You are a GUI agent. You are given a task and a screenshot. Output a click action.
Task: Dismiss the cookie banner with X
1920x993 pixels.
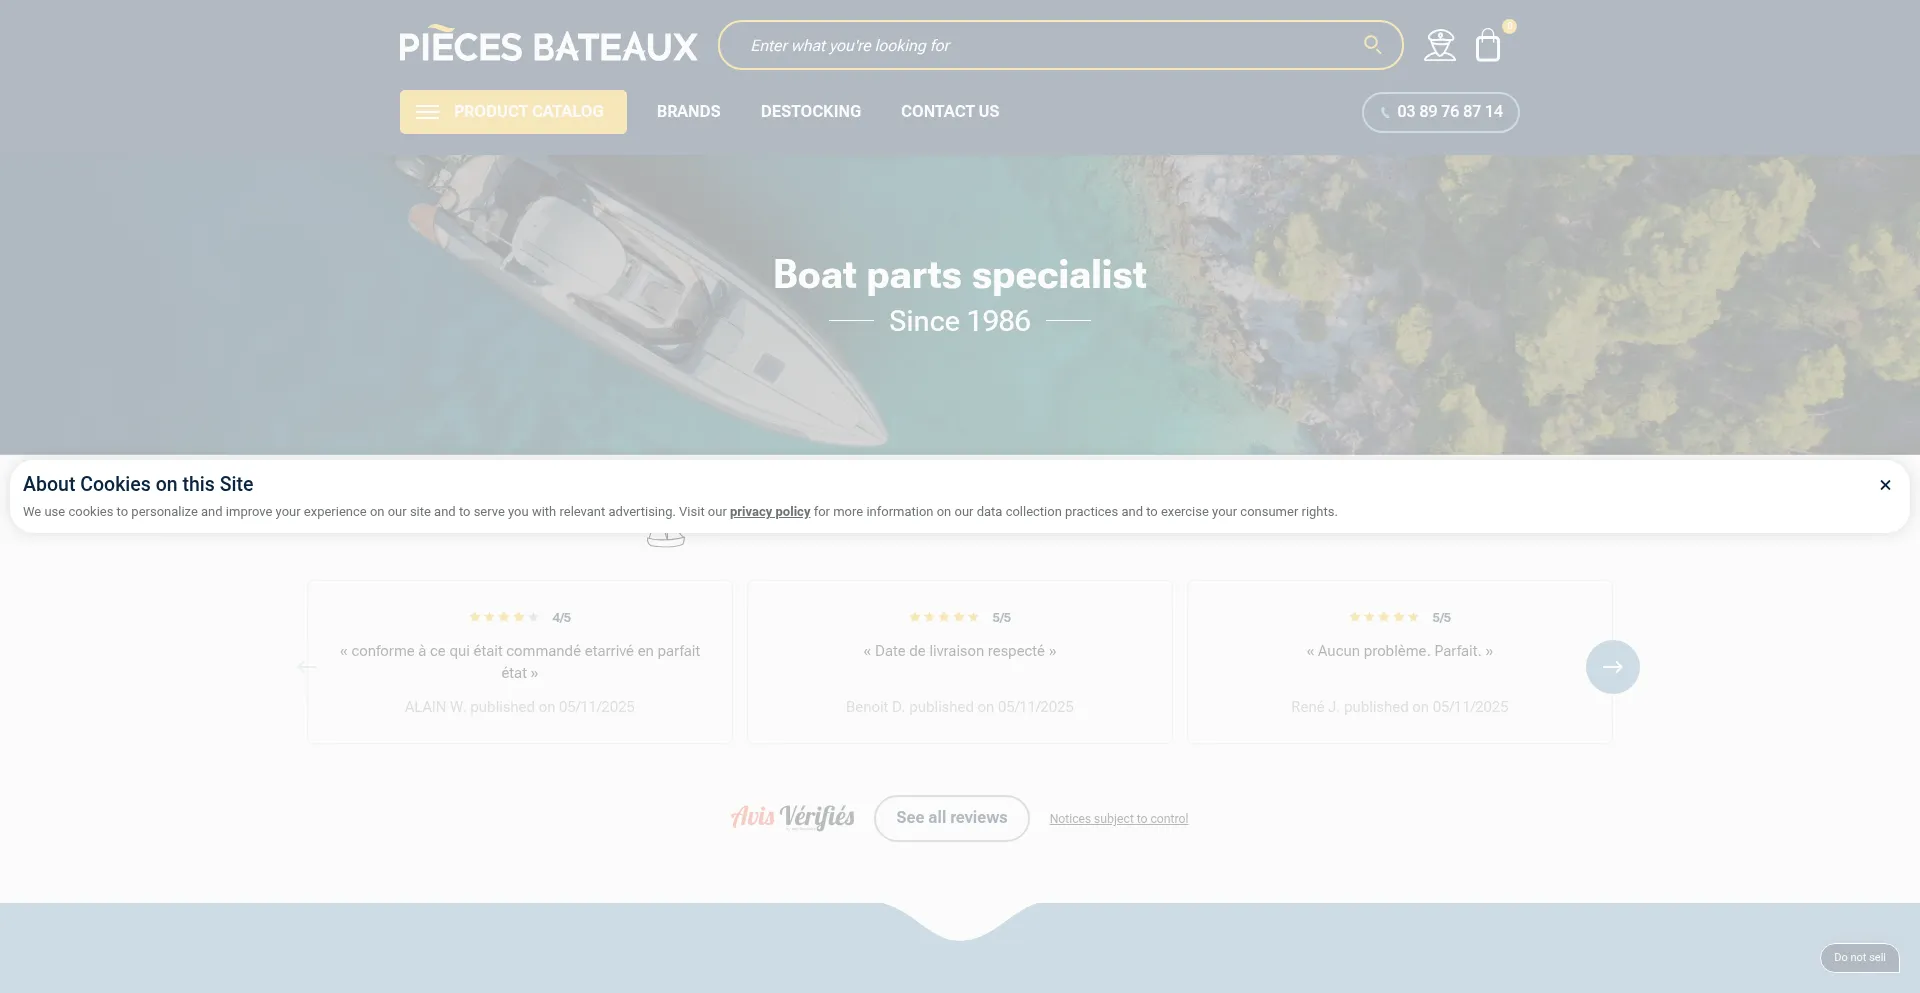tap(1885, 485)
